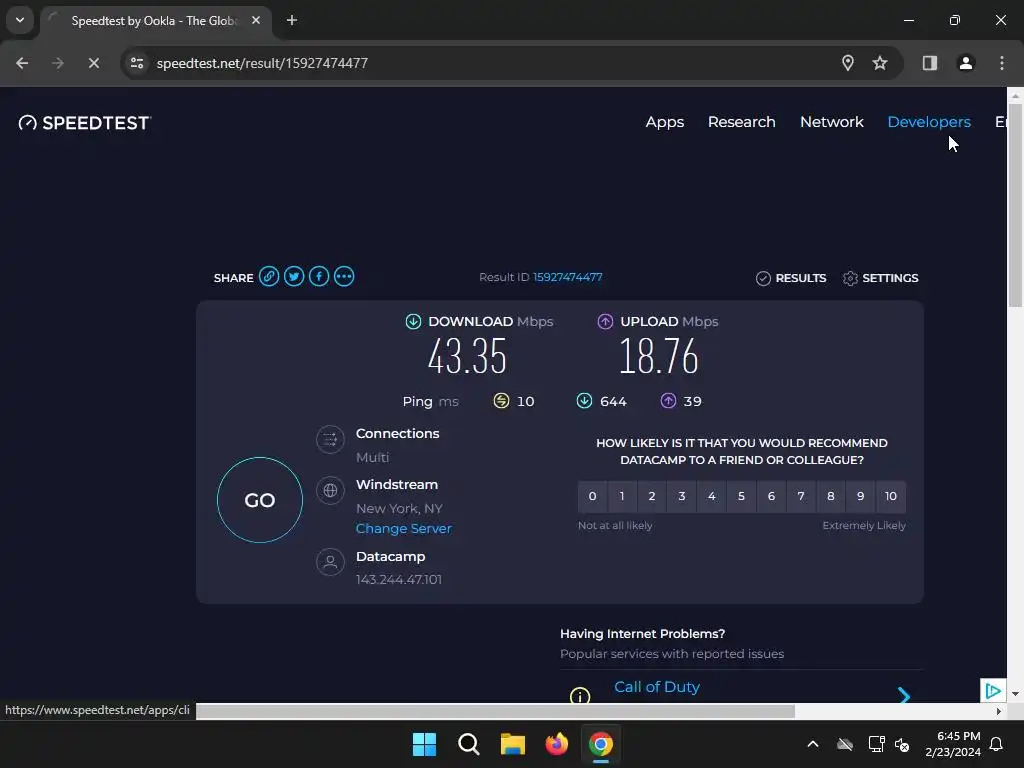Open Result ID 15927474477 link
The image size is (1024, 768).
tap(568, 277)
